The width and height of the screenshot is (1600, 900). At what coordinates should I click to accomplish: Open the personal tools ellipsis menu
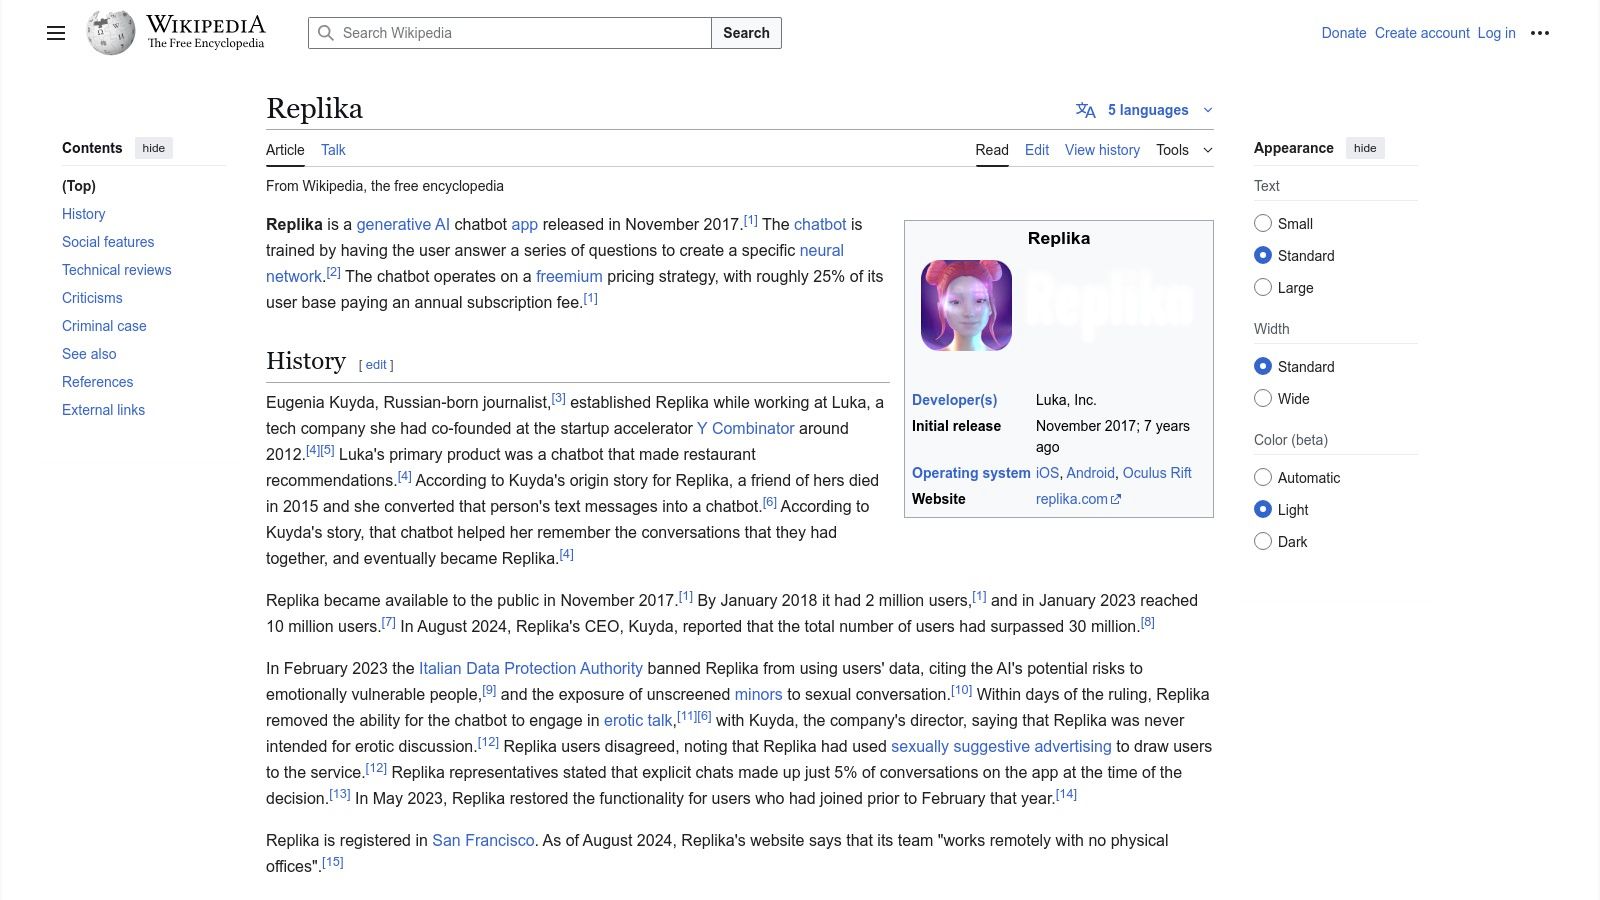[1540, 33]
